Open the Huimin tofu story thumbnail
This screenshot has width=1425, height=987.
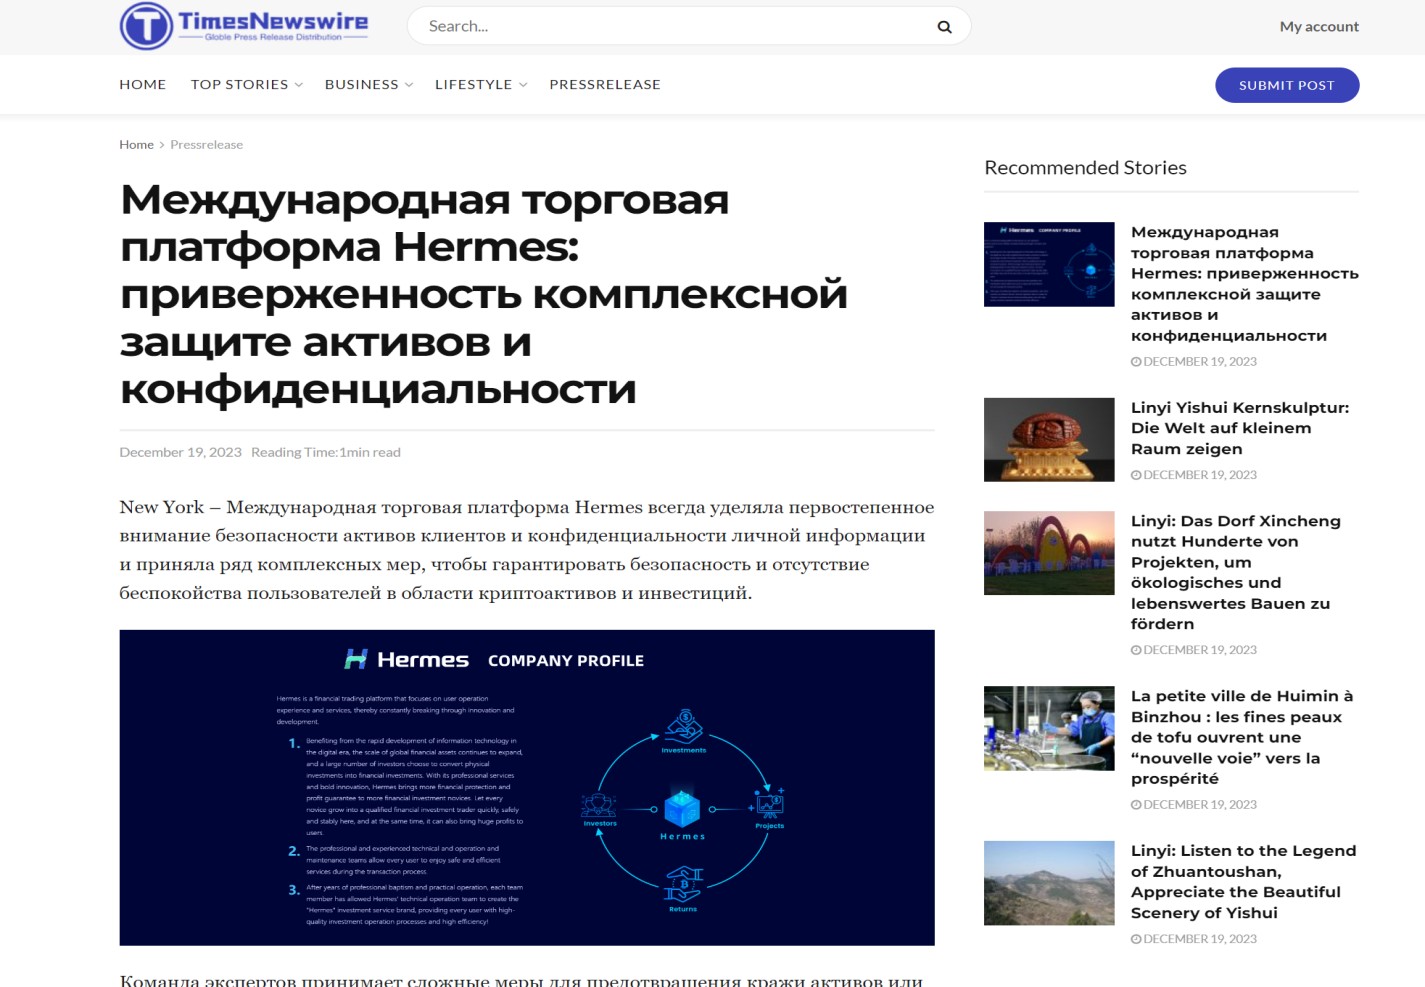click(x=1049, y=728)
